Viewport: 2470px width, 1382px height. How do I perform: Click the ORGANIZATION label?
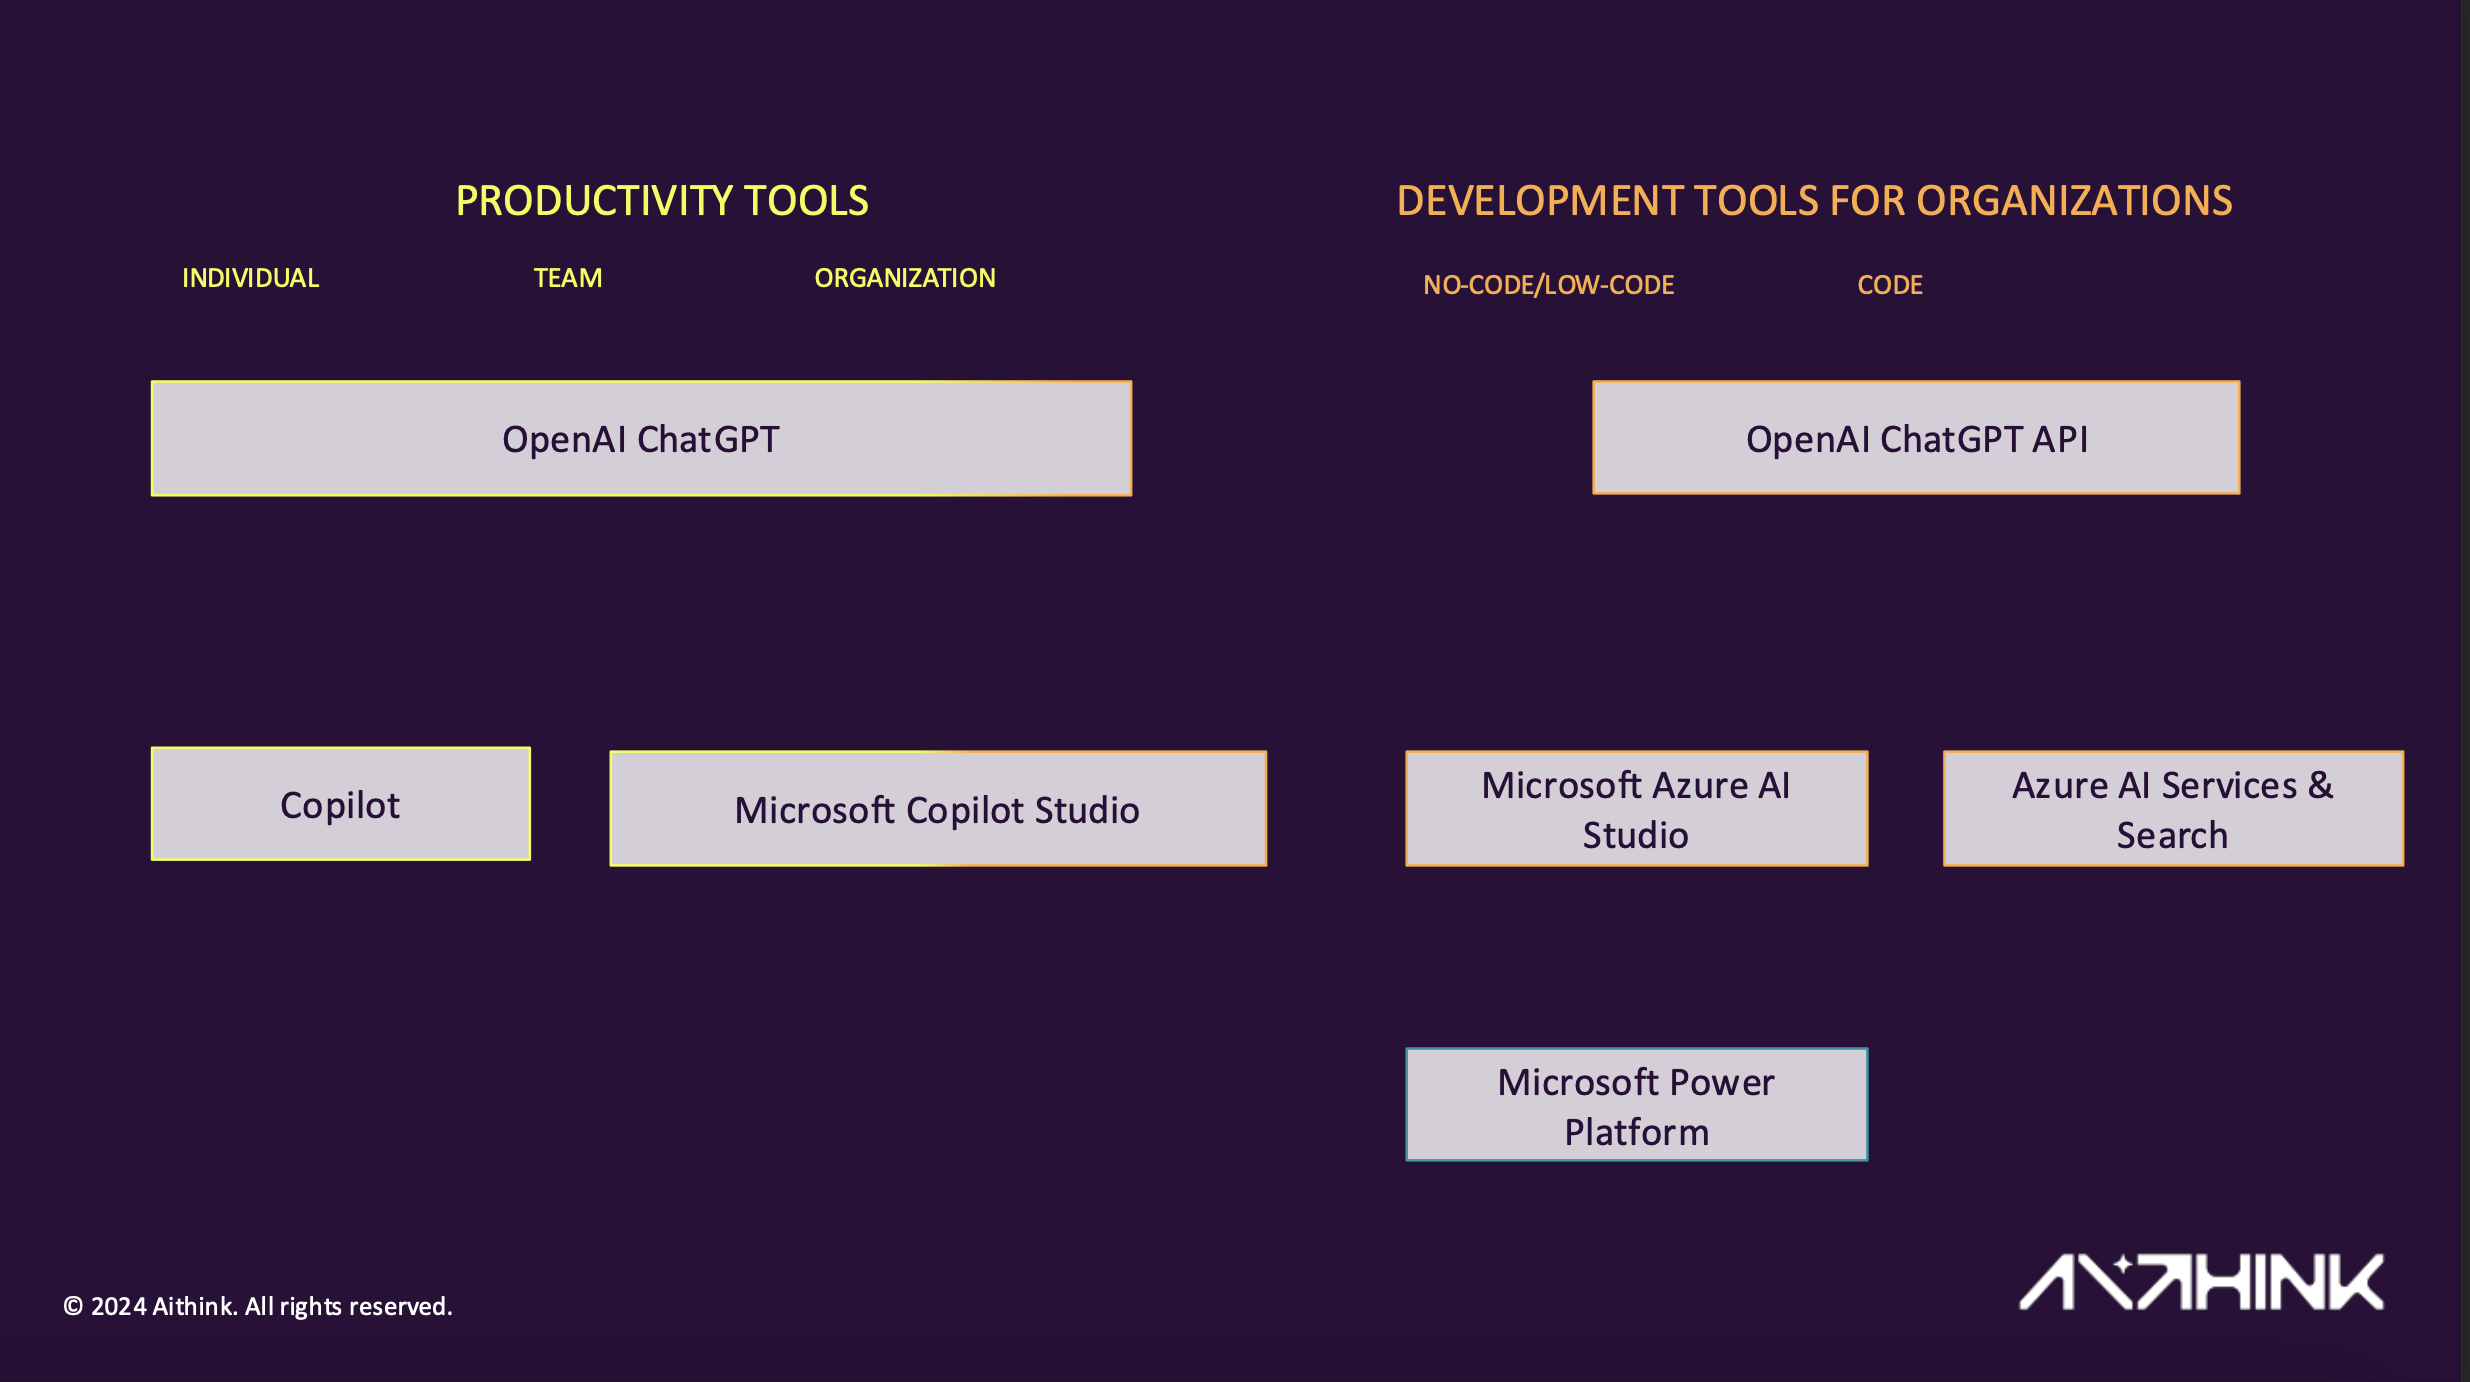[x=905, y=278]
